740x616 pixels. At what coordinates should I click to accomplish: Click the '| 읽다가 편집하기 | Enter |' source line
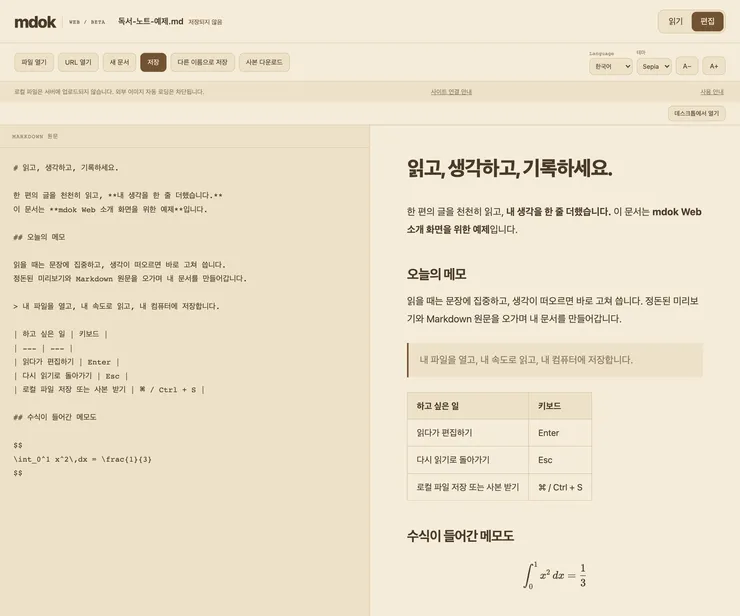66,362
